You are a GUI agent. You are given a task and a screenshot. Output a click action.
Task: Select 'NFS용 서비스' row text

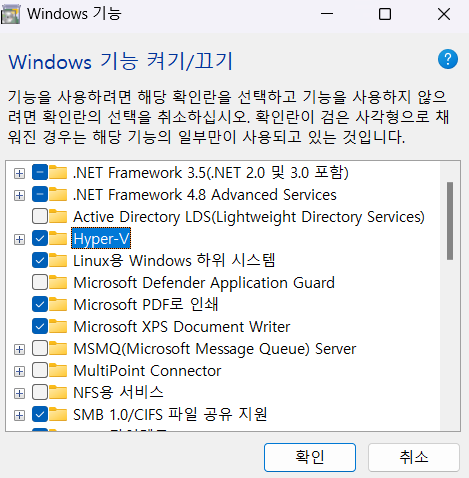tap(118, 393)
